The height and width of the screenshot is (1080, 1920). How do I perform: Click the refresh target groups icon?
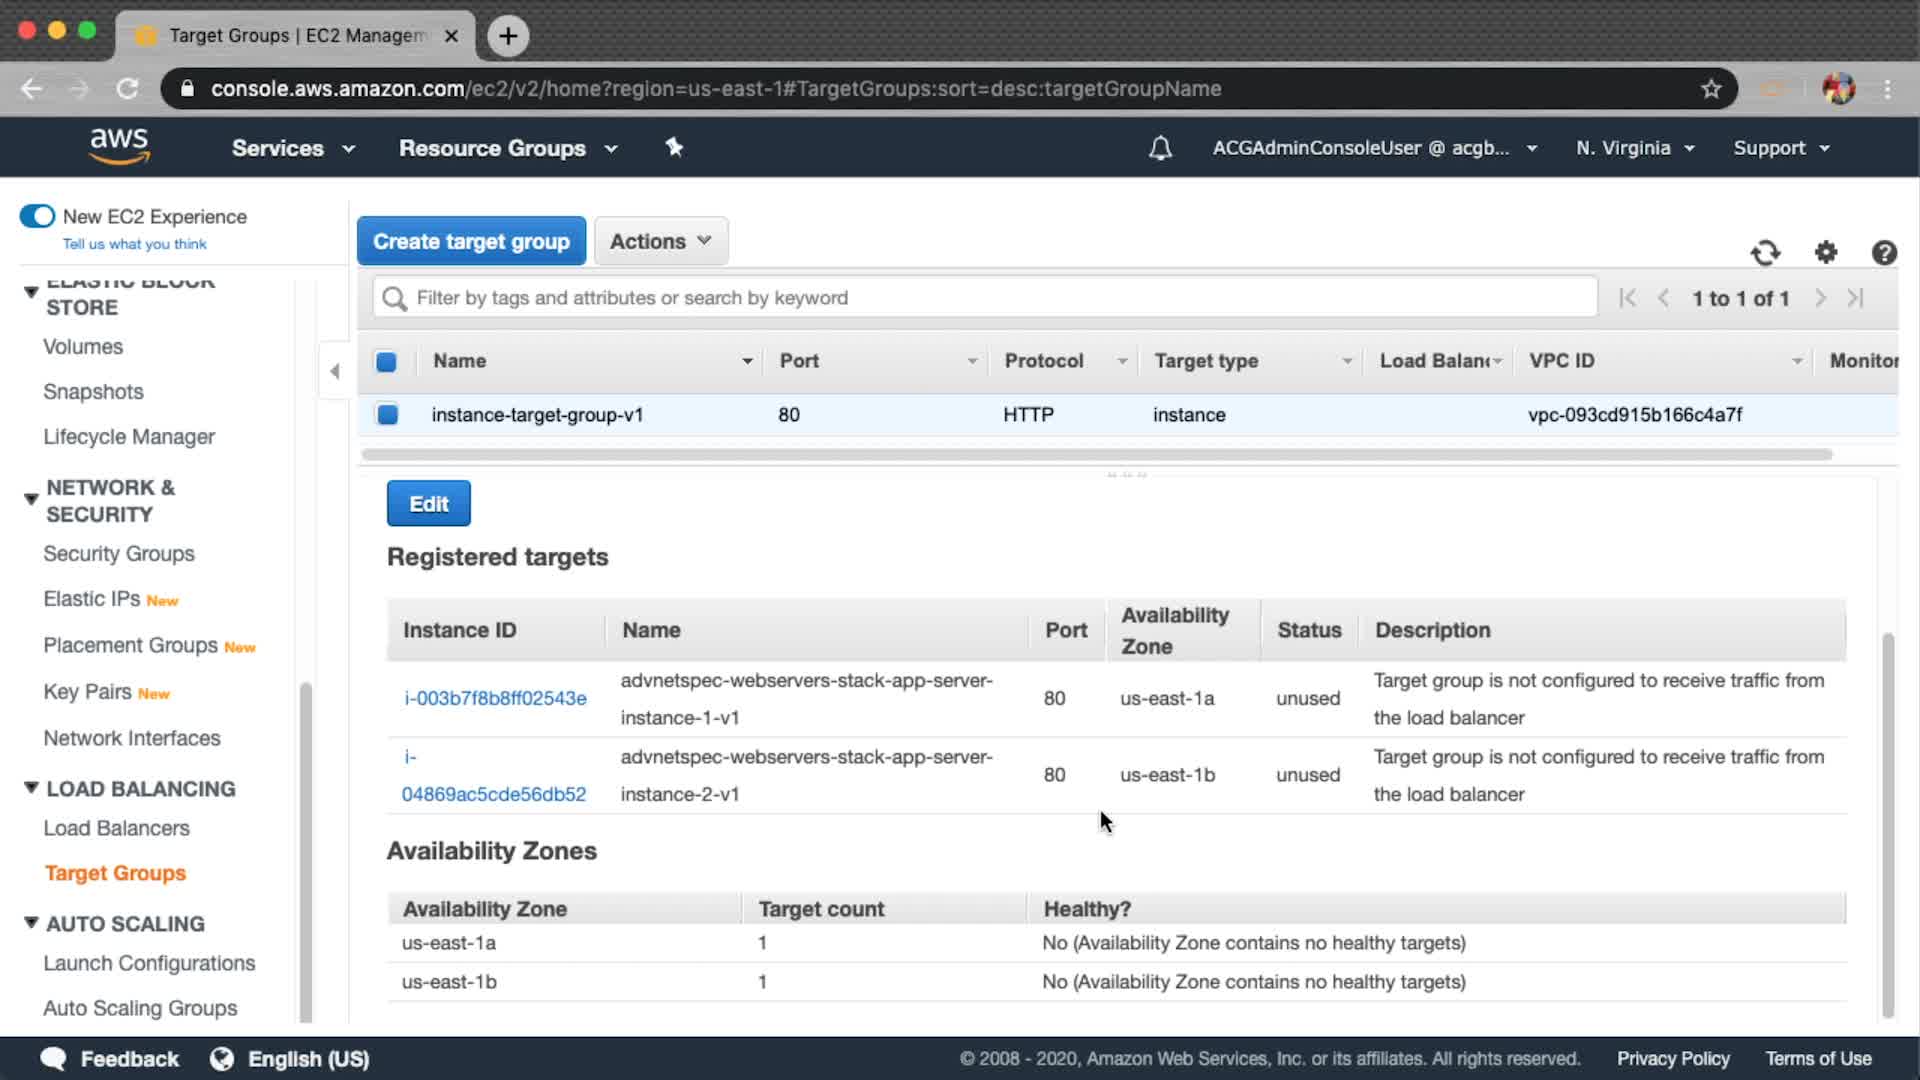pyautogui.click(x=1765, y=253)
